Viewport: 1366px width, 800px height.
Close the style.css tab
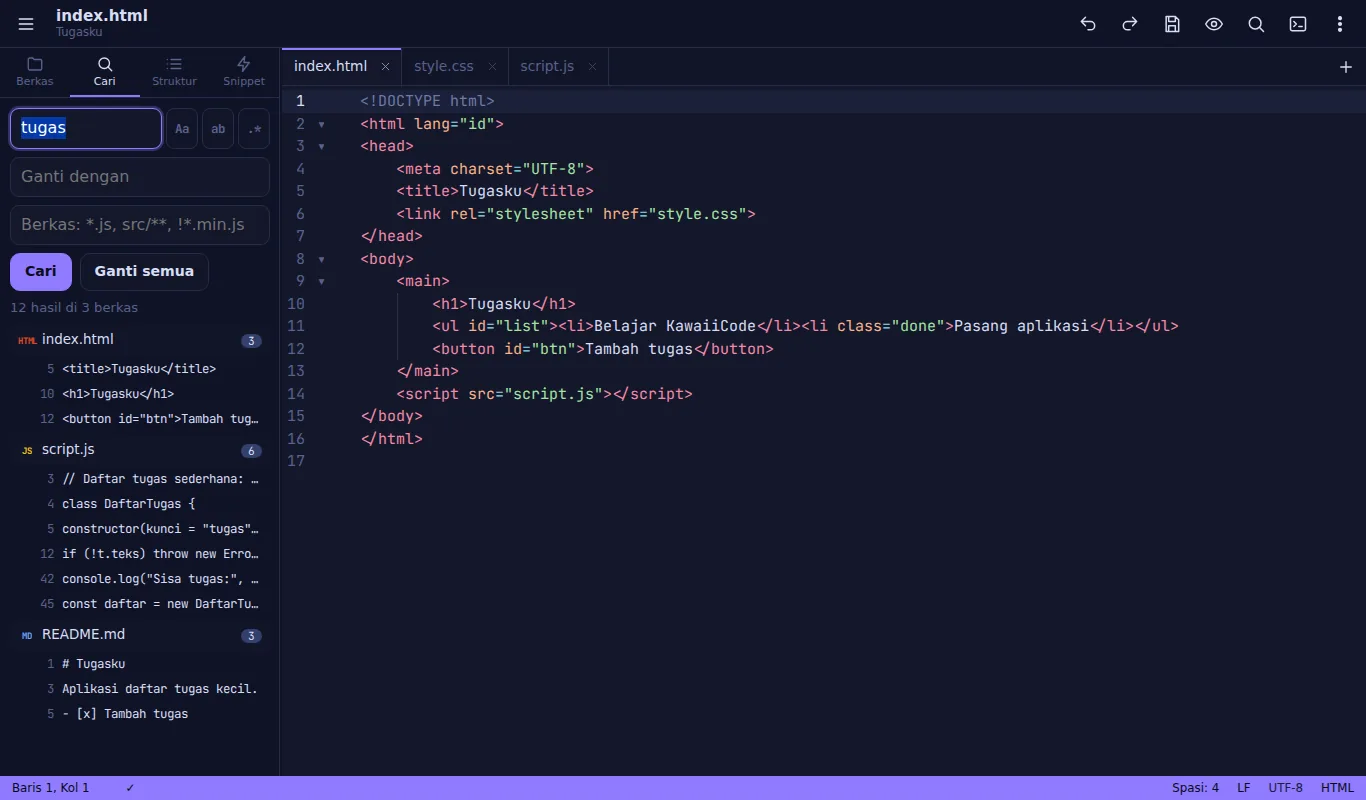(492, 67)
